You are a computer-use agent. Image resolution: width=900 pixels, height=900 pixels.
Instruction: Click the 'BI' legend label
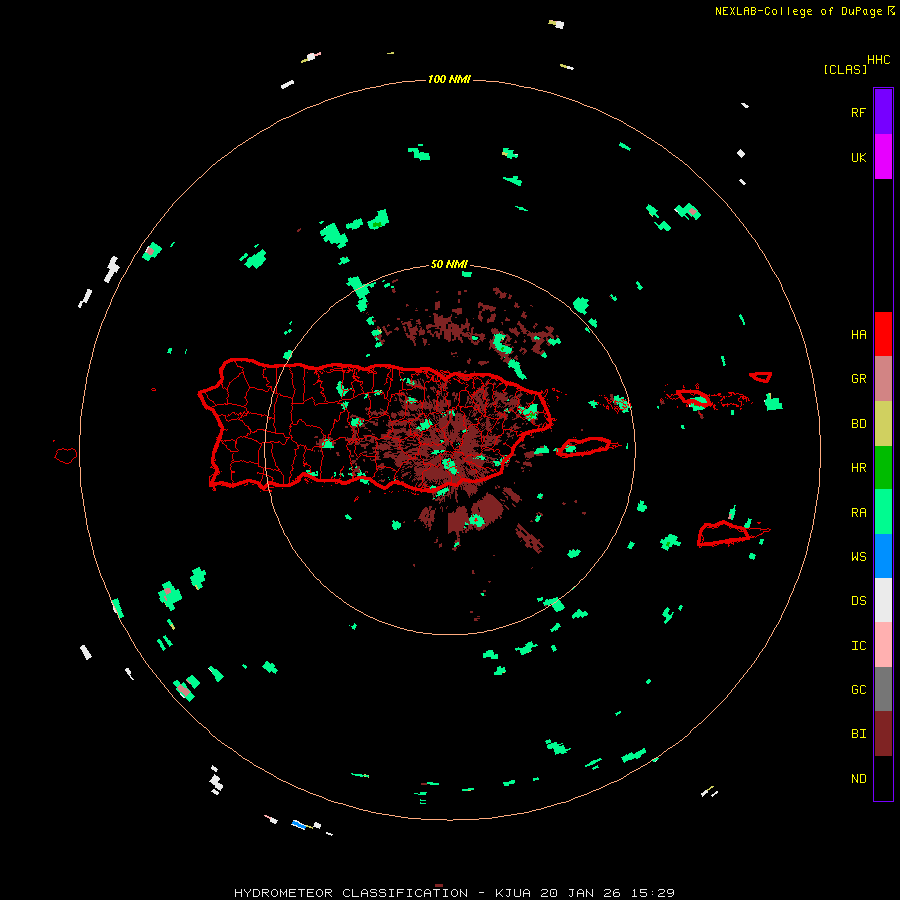coord(858,734)
